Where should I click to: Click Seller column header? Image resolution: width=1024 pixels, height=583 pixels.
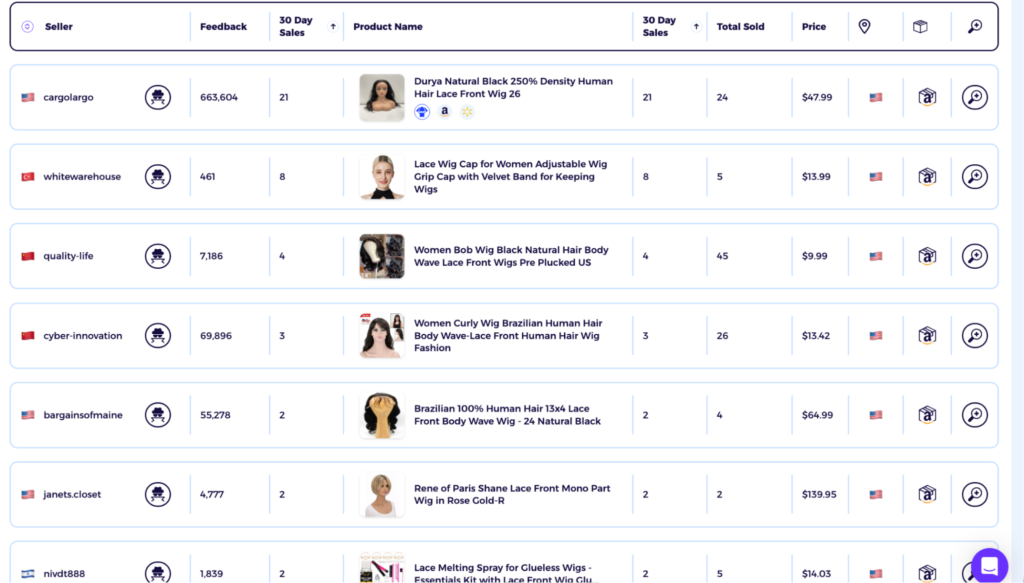(x=59, y=27)
